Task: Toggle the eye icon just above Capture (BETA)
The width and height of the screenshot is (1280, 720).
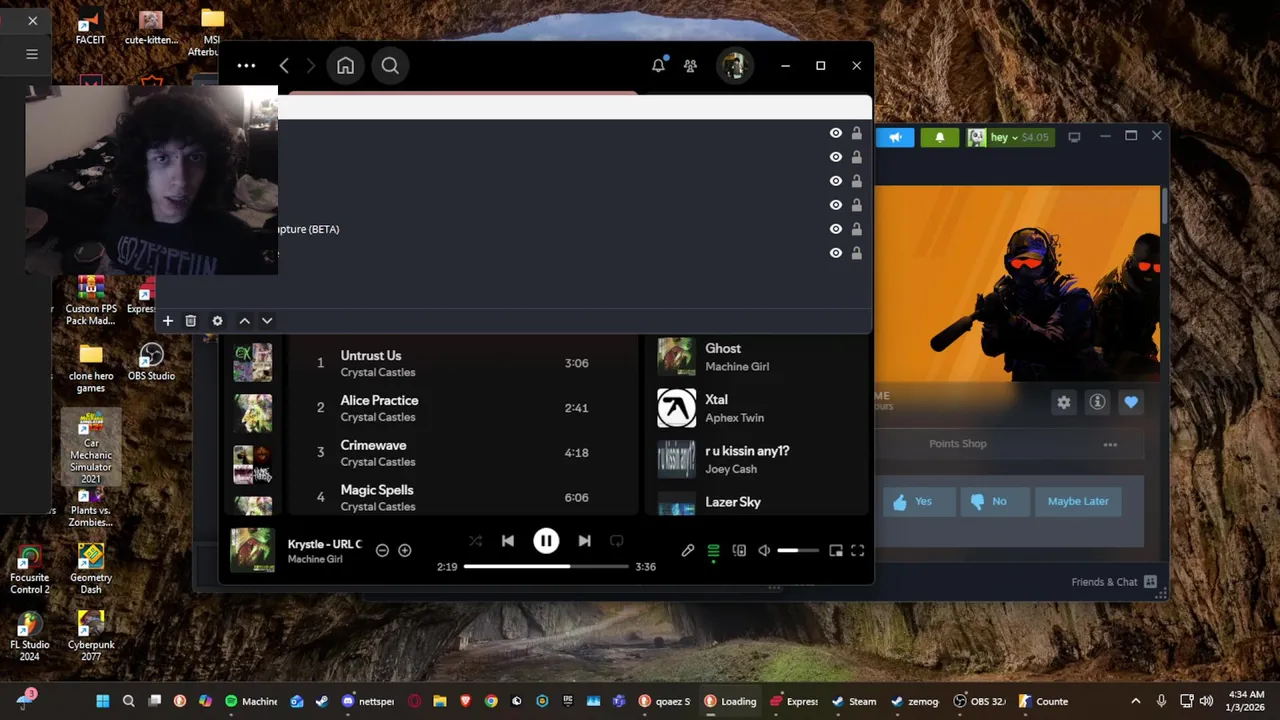Action: 835,205
